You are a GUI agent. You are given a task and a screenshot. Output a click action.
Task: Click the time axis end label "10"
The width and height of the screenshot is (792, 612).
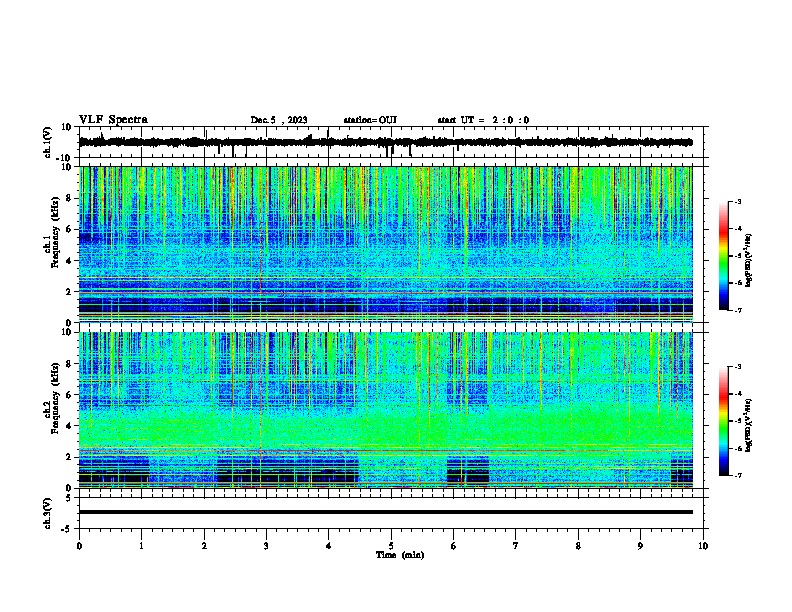click(703, 546)
